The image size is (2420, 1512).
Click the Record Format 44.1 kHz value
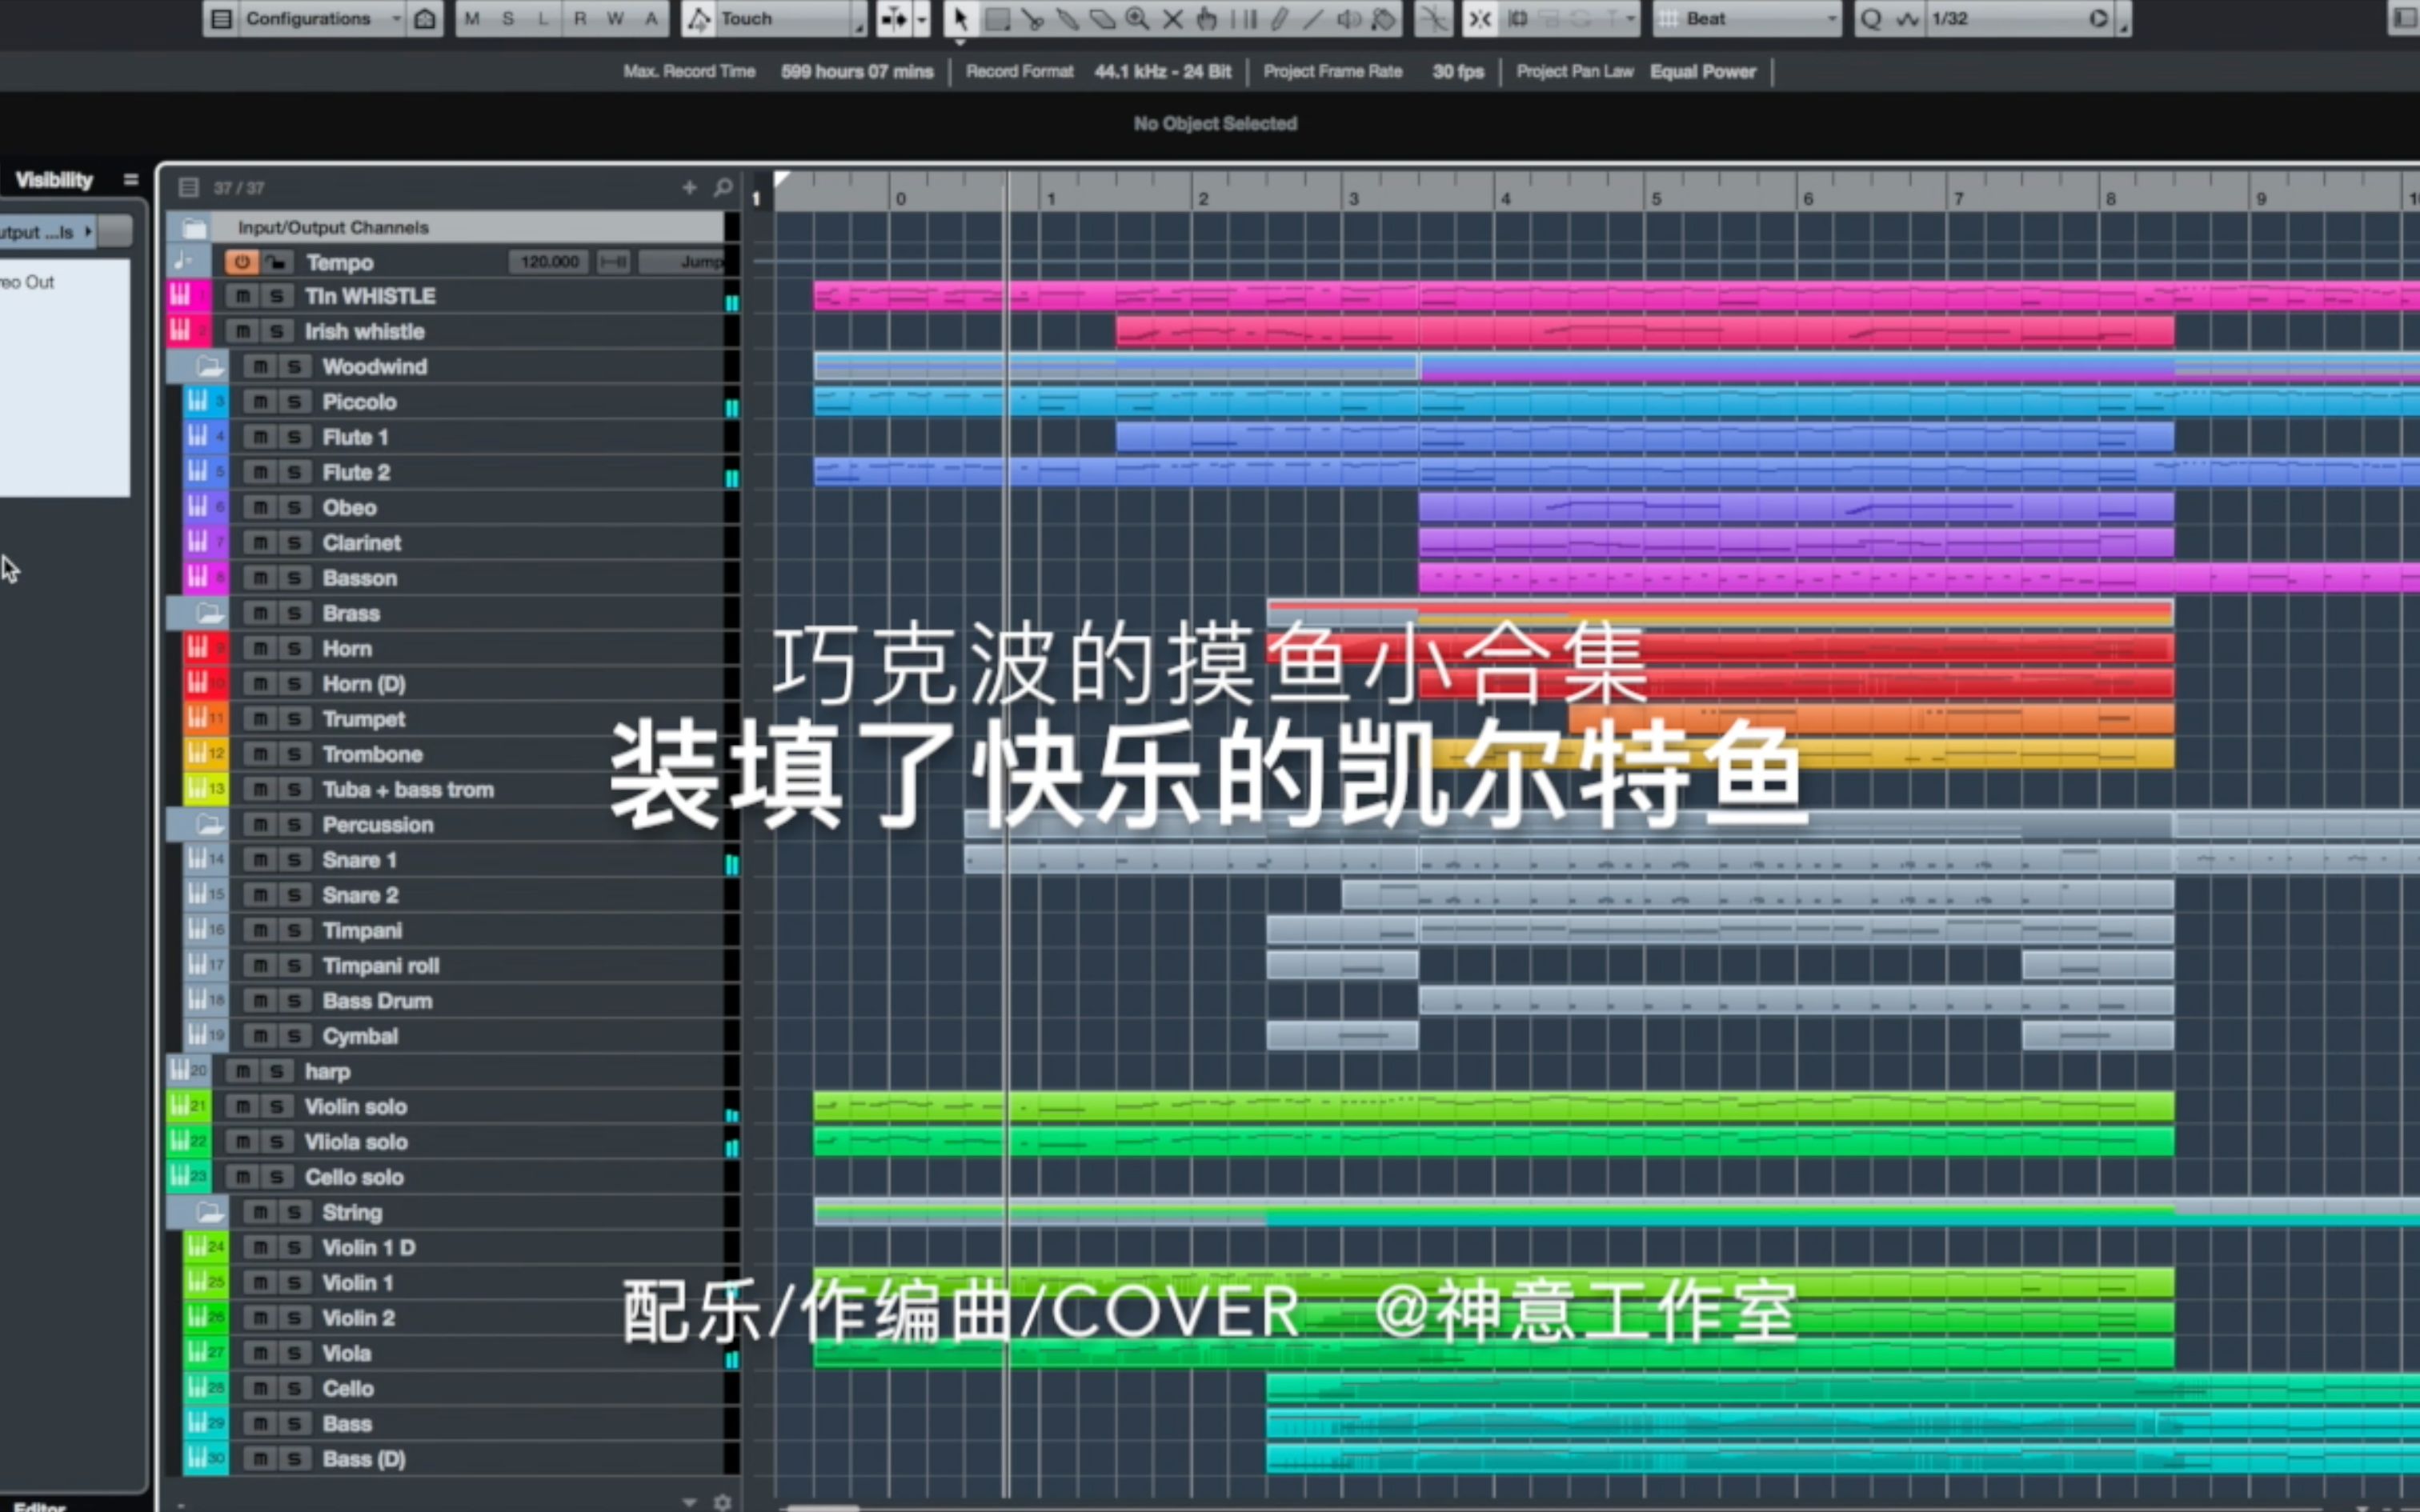(x=1162, y=72)
